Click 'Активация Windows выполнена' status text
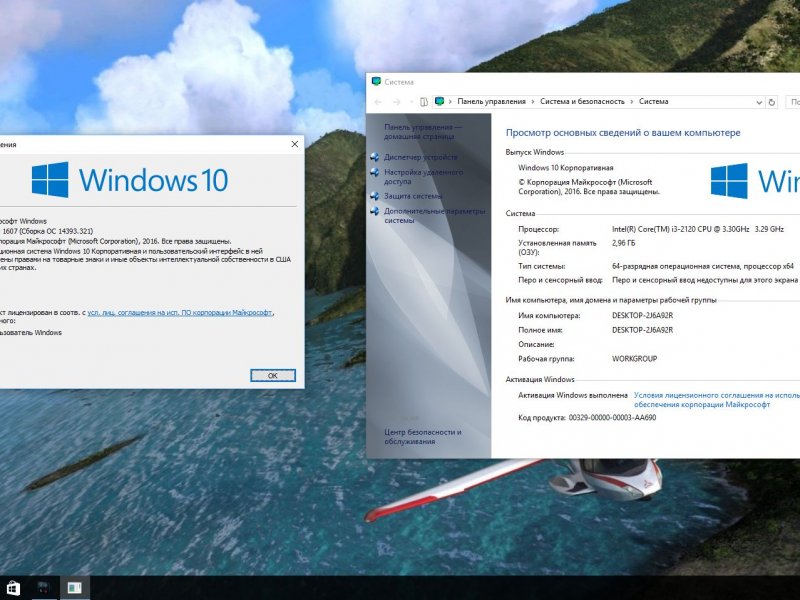Viewport: 800px width, 600px height. 573,395
